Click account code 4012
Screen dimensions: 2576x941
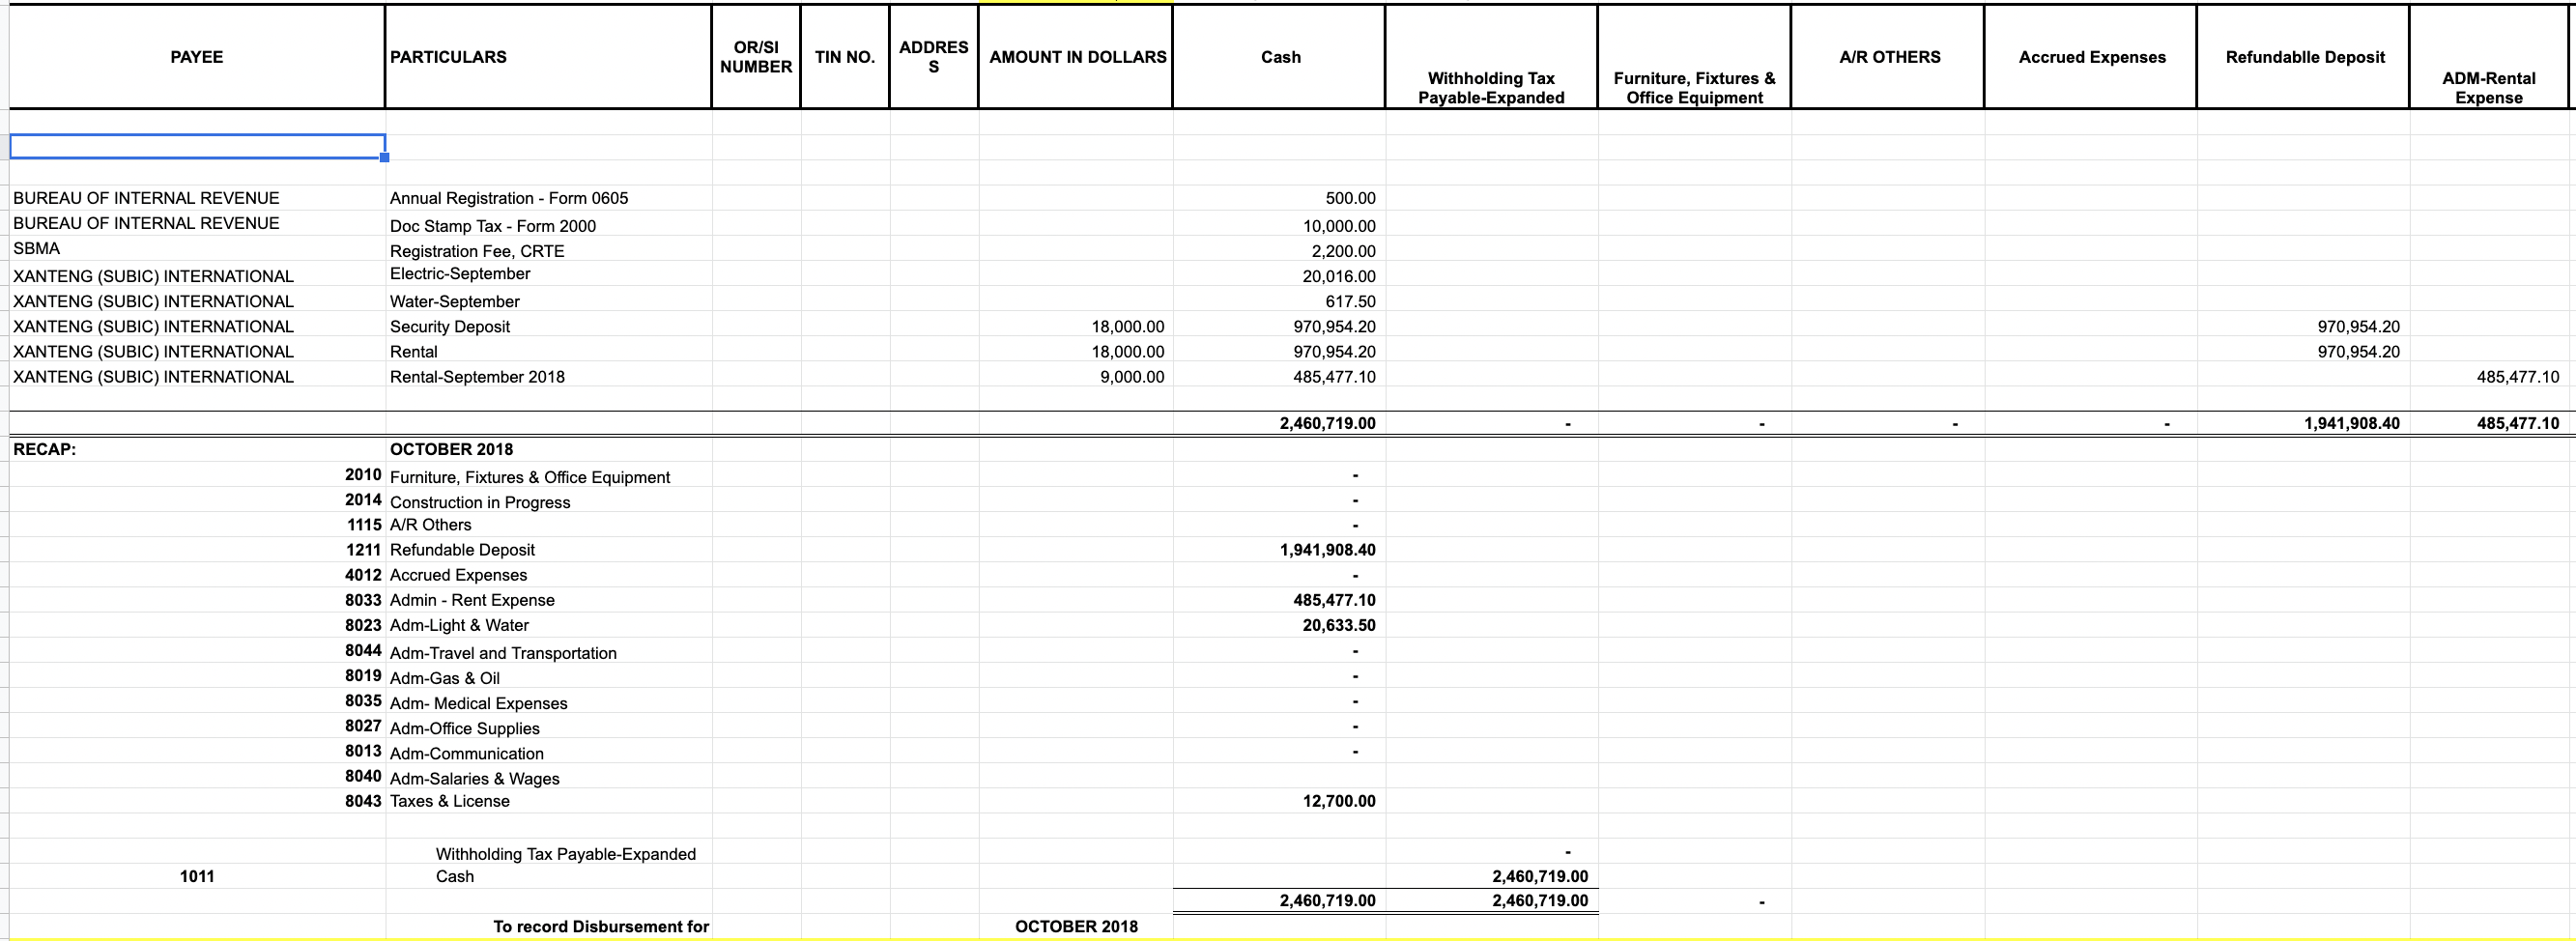point(363,575)
